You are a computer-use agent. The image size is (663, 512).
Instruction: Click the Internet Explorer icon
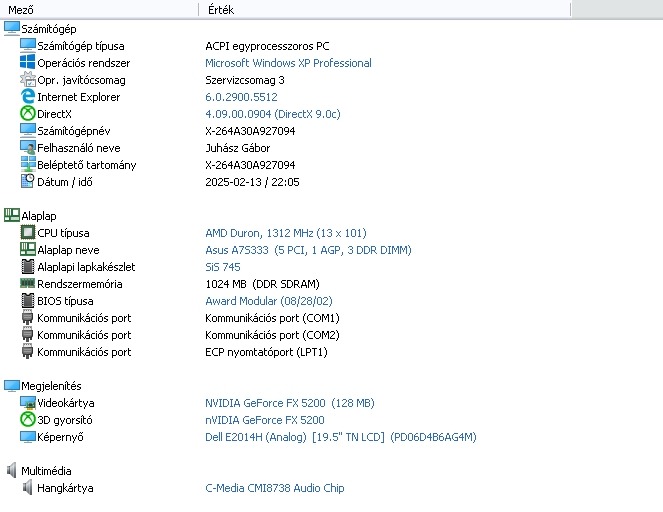(x=28, y=97)
